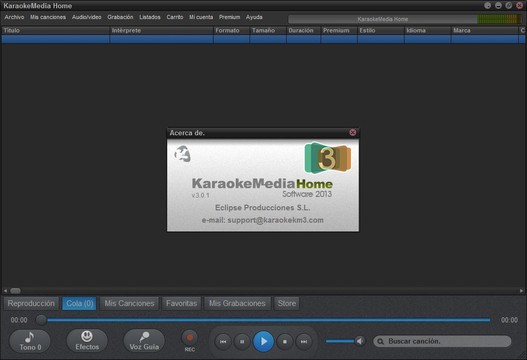Open the Tono 0 pitch control
The width and height of the screenshot is (527, 360).
[x=30, y=341]
